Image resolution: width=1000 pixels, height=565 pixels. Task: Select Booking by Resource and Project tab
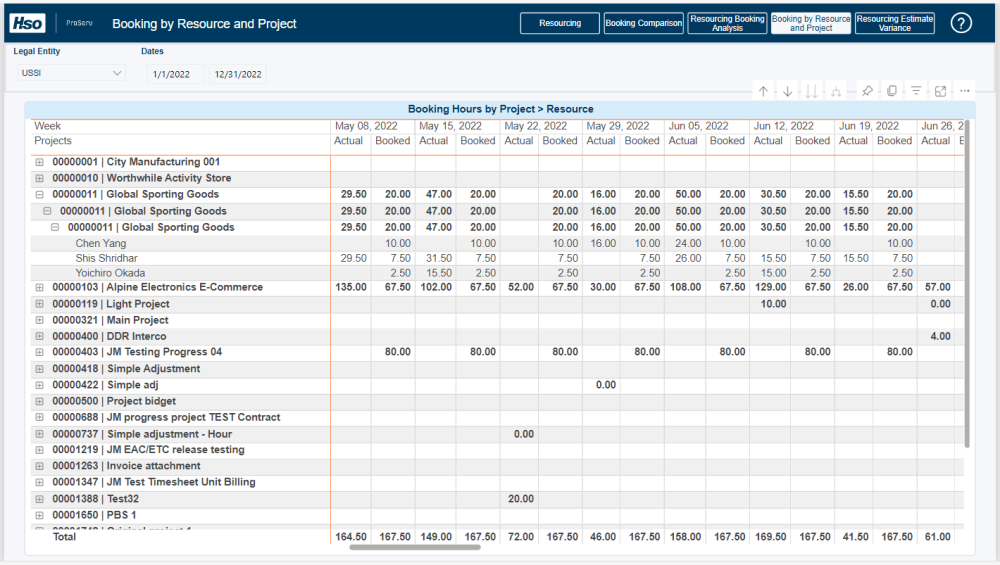(811, 23)
